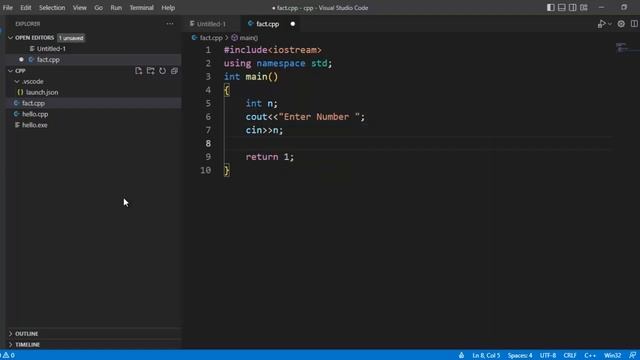
Task: Open the Selection menu
Action: (52, 7)
